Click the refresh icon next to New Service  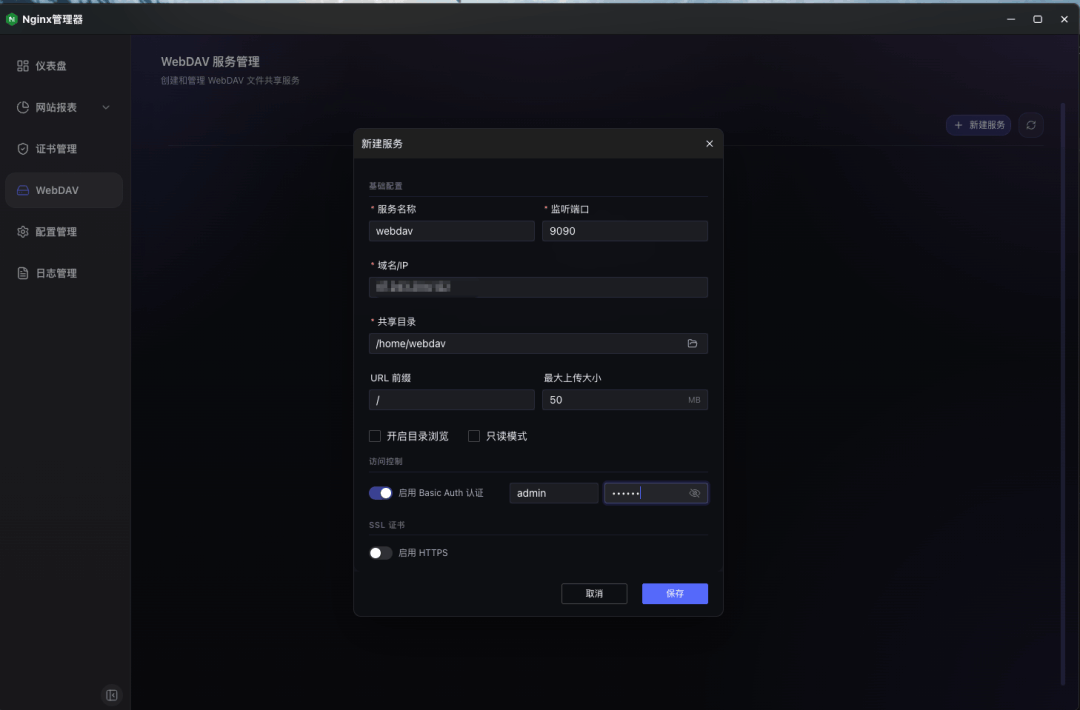pos(1031,125)
